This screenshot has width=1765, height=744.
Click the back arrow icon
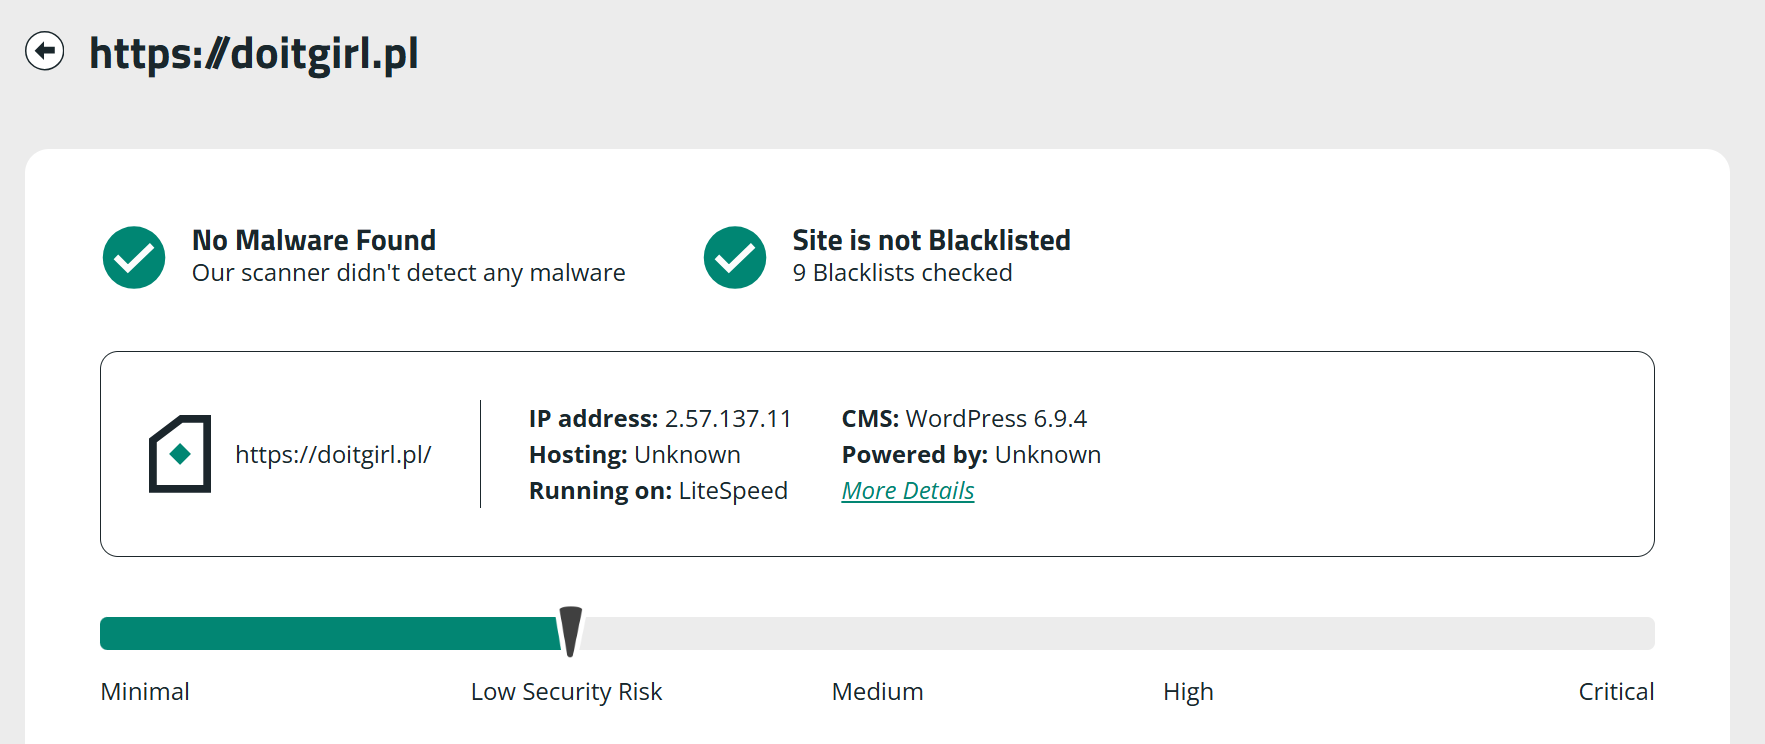click(x=45, y=51)
